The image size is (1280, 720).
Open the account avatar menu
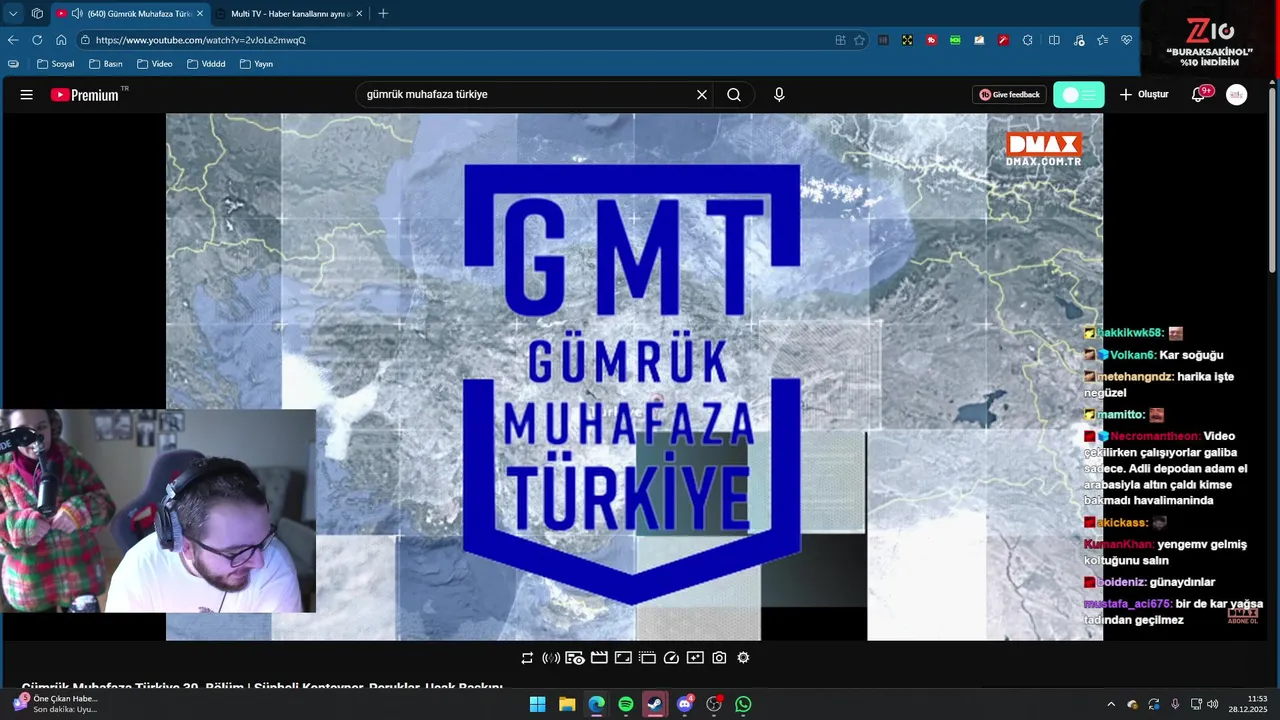point(1237,95)
